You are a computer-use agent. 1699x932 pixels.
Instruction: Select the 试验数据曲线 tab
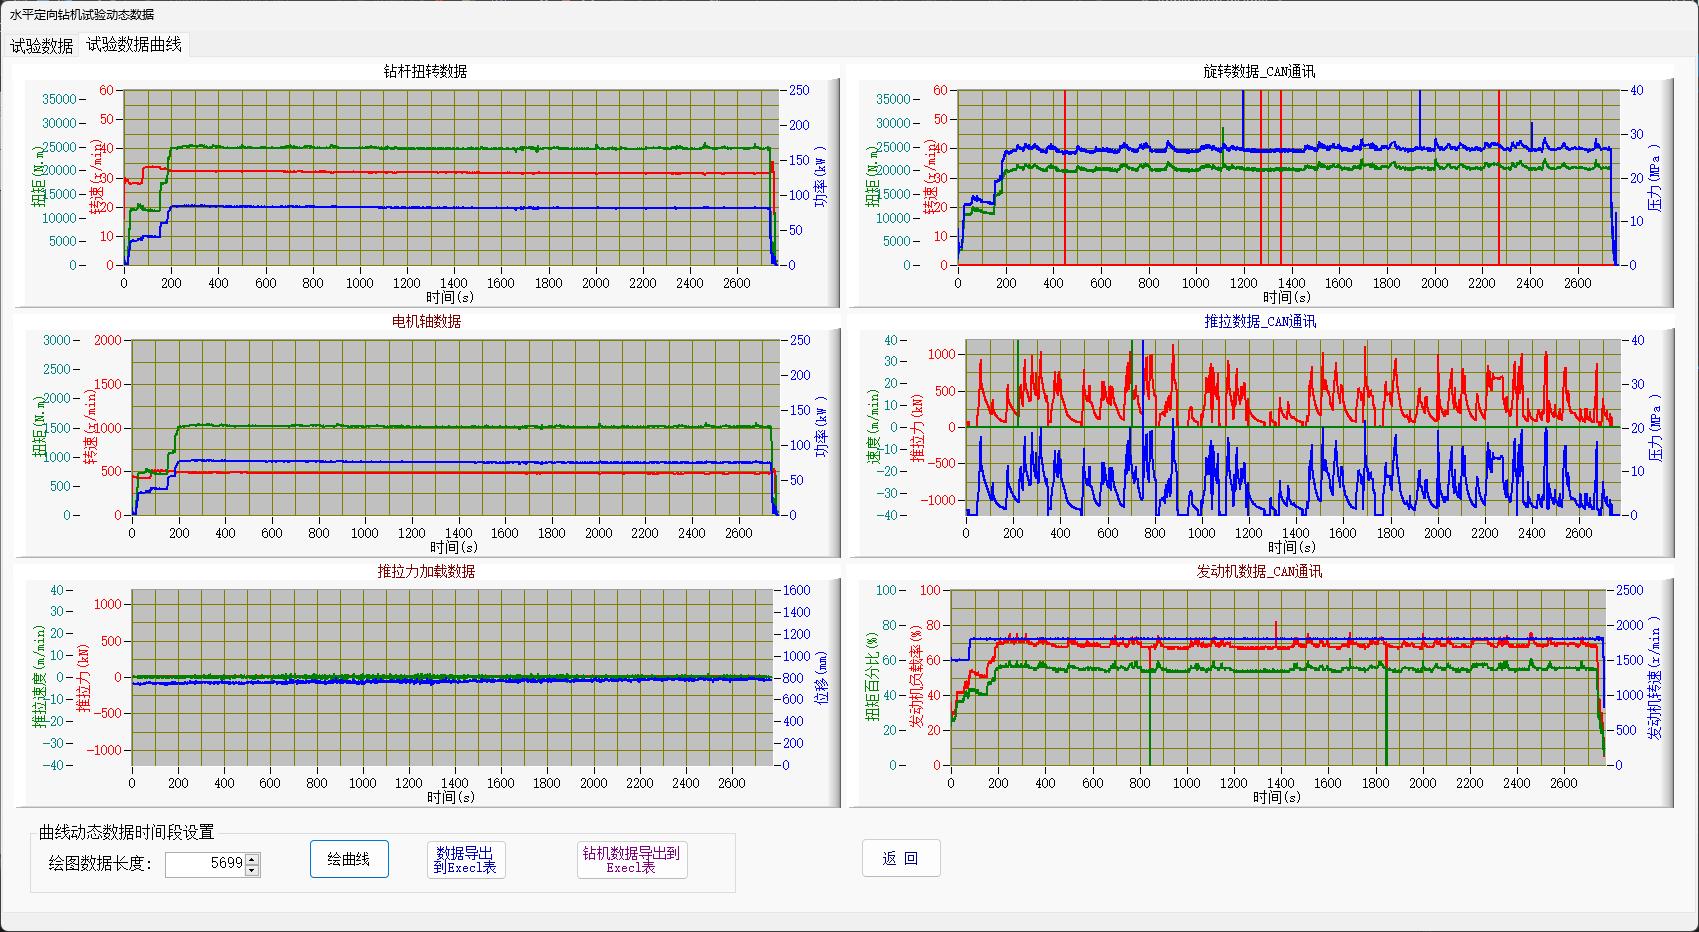pyautogui.click(x=134, y=44)
